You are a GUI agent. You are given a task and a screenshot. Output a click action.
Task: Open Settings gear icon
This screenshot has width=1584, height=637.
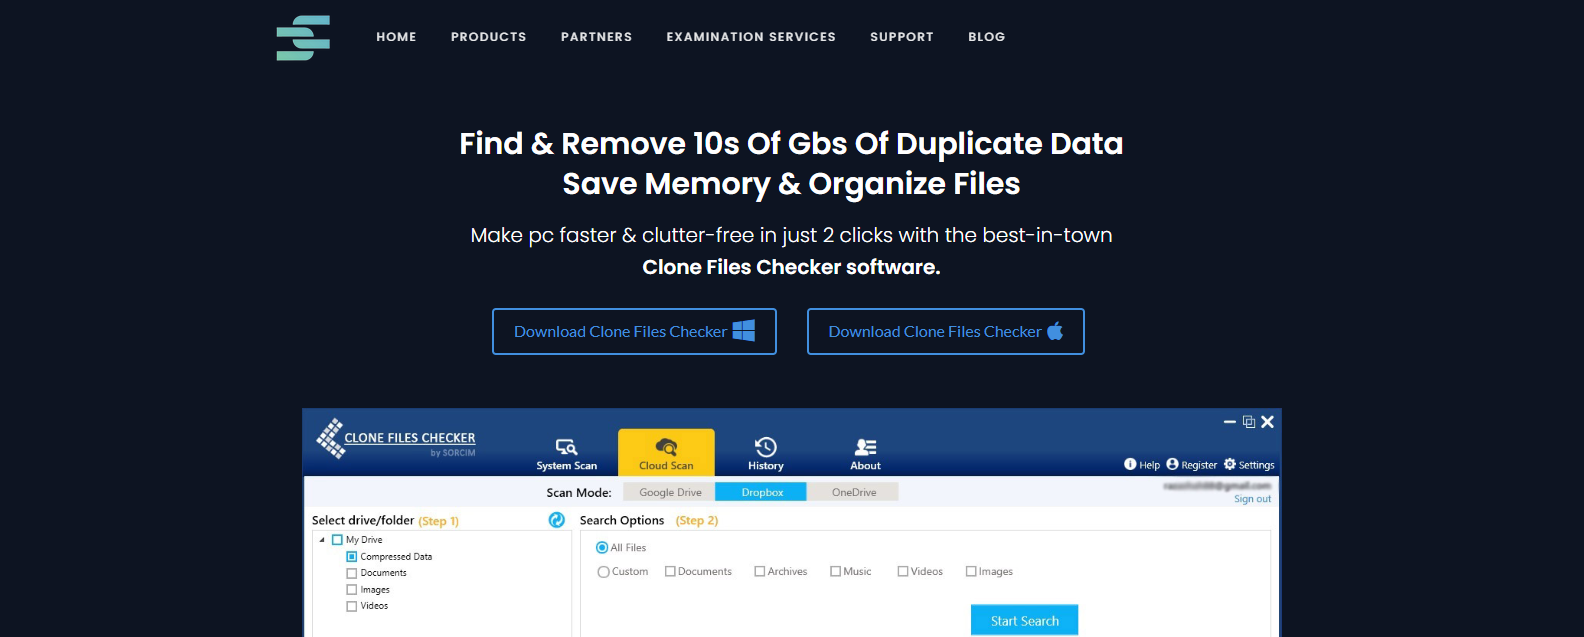point(1230,464)
